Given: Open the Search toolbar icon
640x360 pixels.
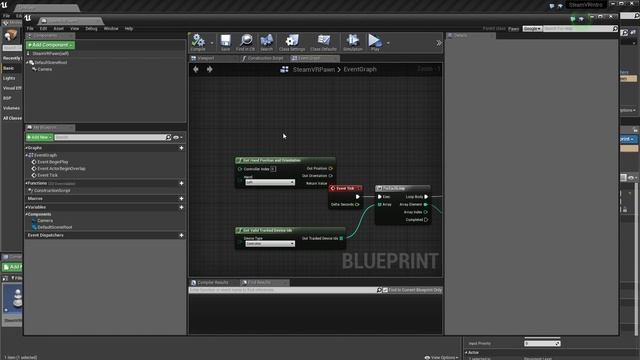Looking at the screenshot, I should coord(267,42).
